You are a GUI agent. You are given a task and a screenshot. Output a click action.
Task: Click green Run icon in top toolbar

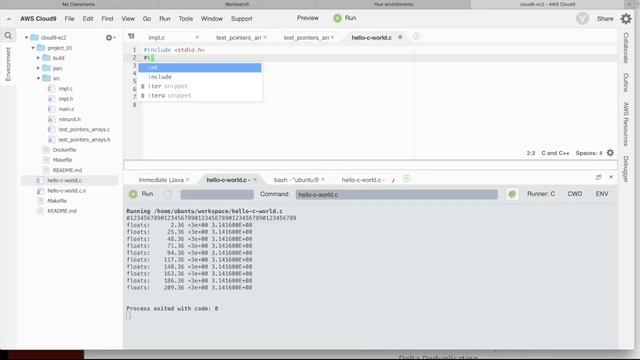(x=337, y=18)
